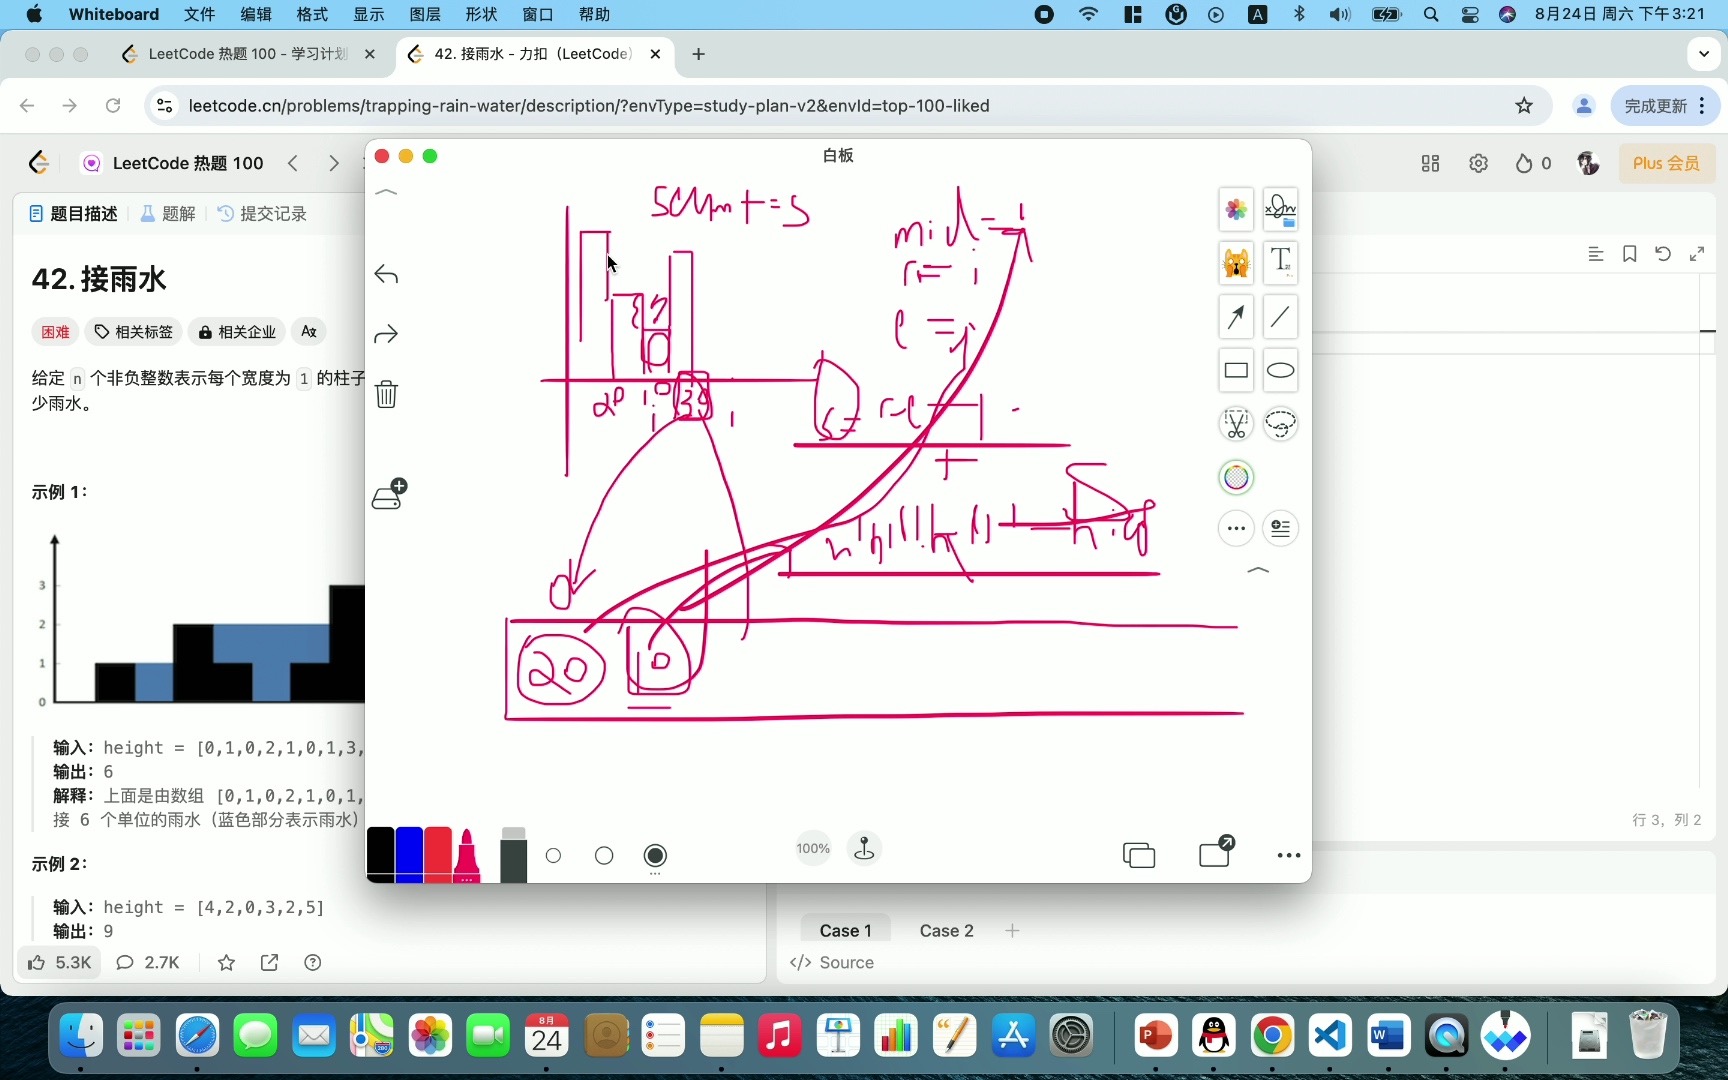1728x1080 pixels.
Task: Open the more tools ellipsis button
Action: 1236,528
